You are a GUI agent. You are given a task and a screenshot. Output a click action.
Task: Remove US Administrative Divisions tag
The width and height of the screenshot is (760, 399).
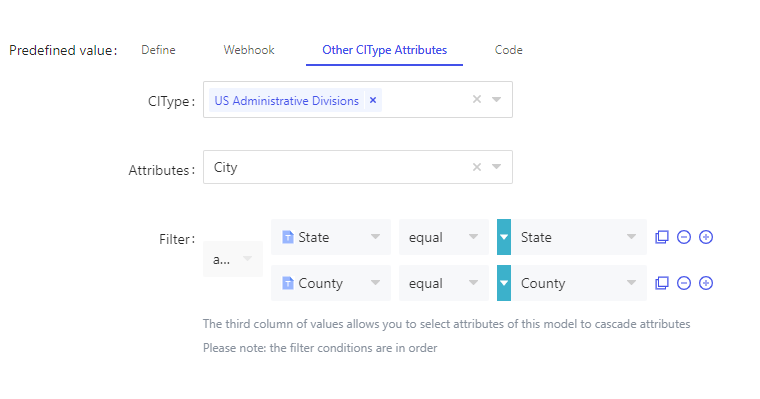[373, 100]
